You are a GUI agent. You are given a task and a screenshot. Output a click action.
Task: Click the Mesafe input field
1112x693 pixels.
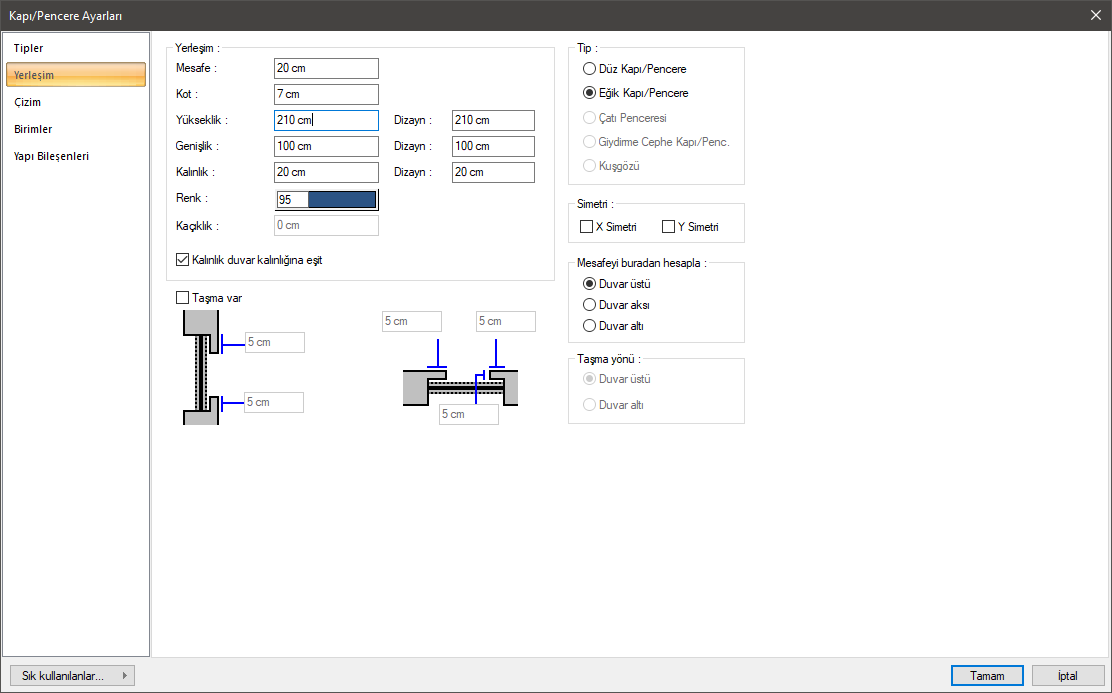326,68
